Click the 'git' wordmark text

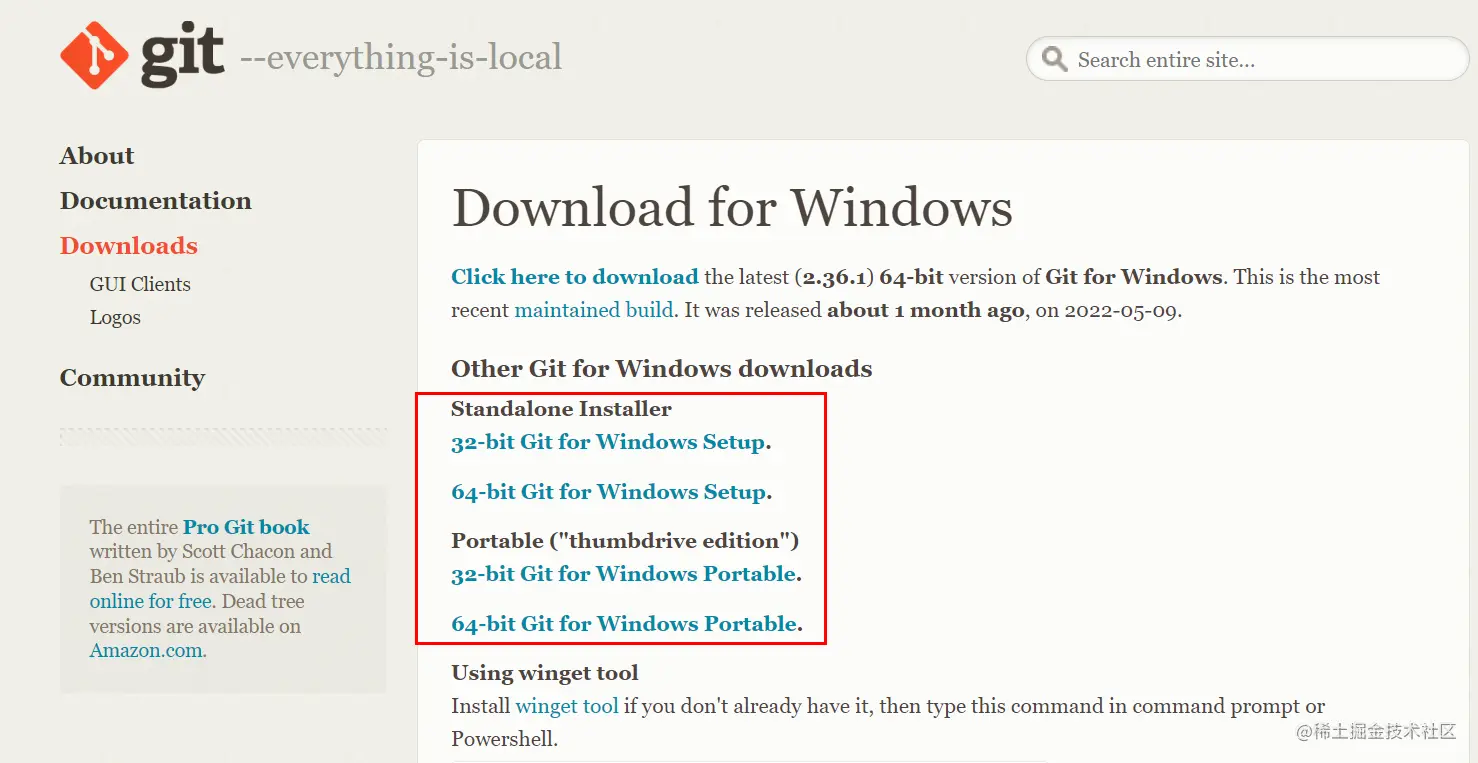point(182,55)
